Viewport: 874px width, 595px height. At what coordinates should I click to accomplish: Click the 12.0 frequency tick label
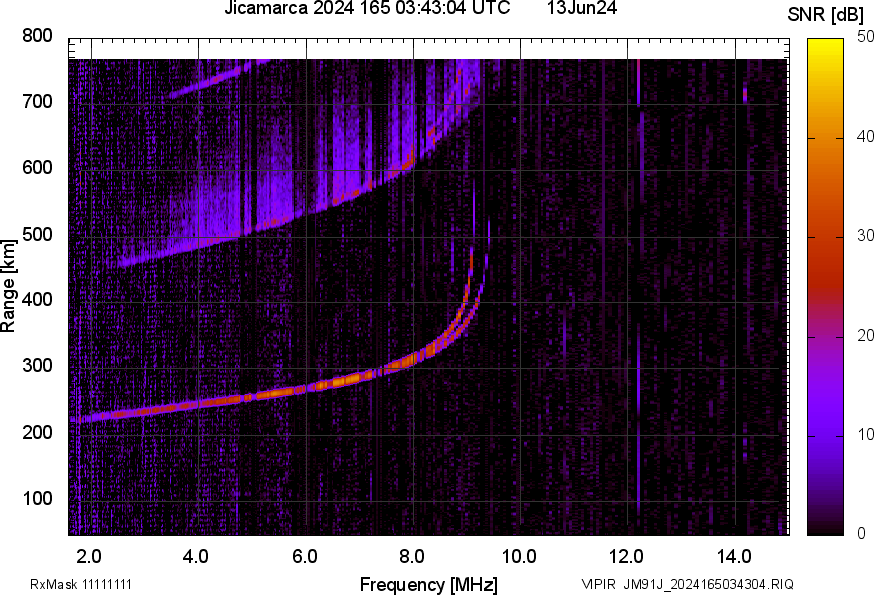626,556
